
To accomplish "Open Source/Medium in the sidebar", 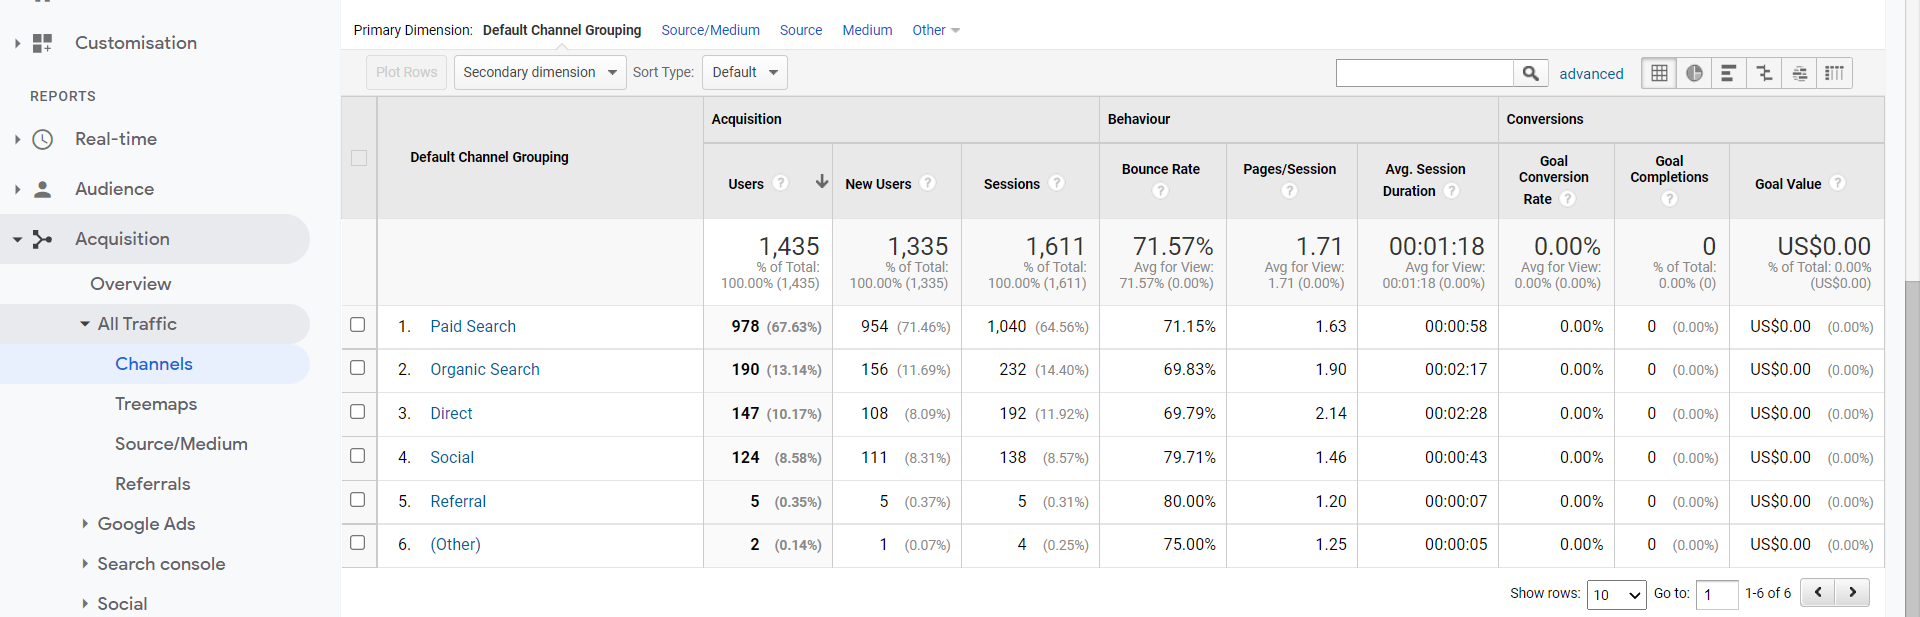I will point(181,444).
